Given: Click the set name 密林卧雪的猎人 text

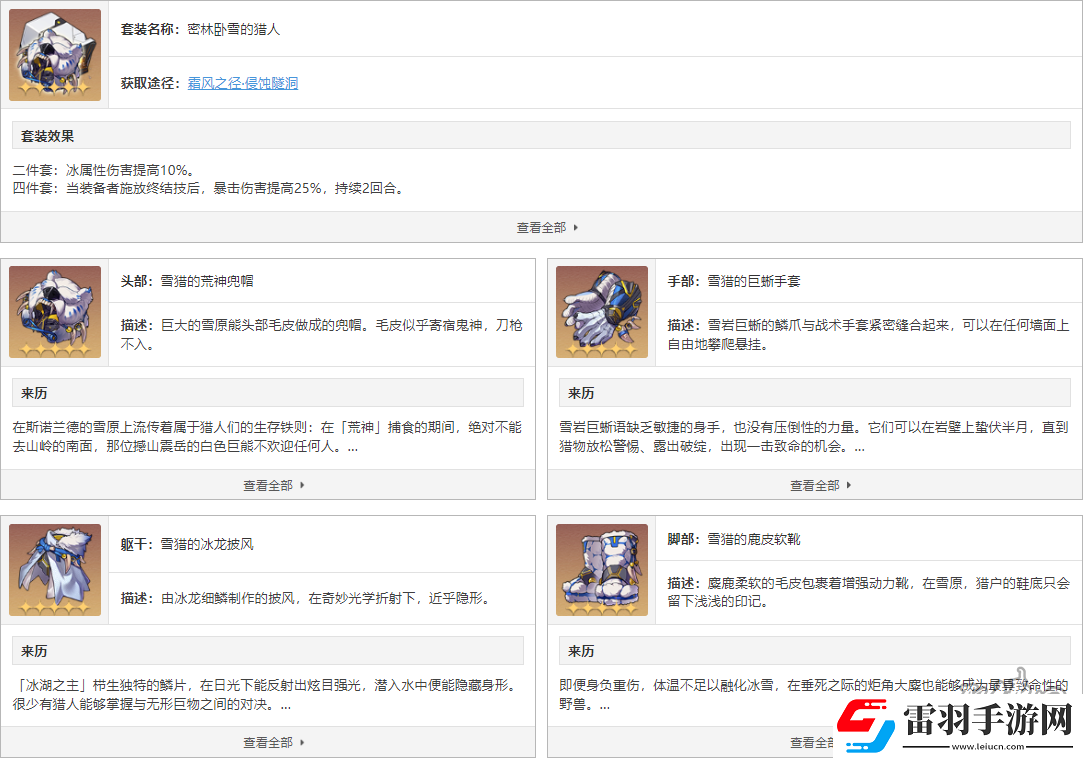Looking at the screenshot, I should [234, 29].
